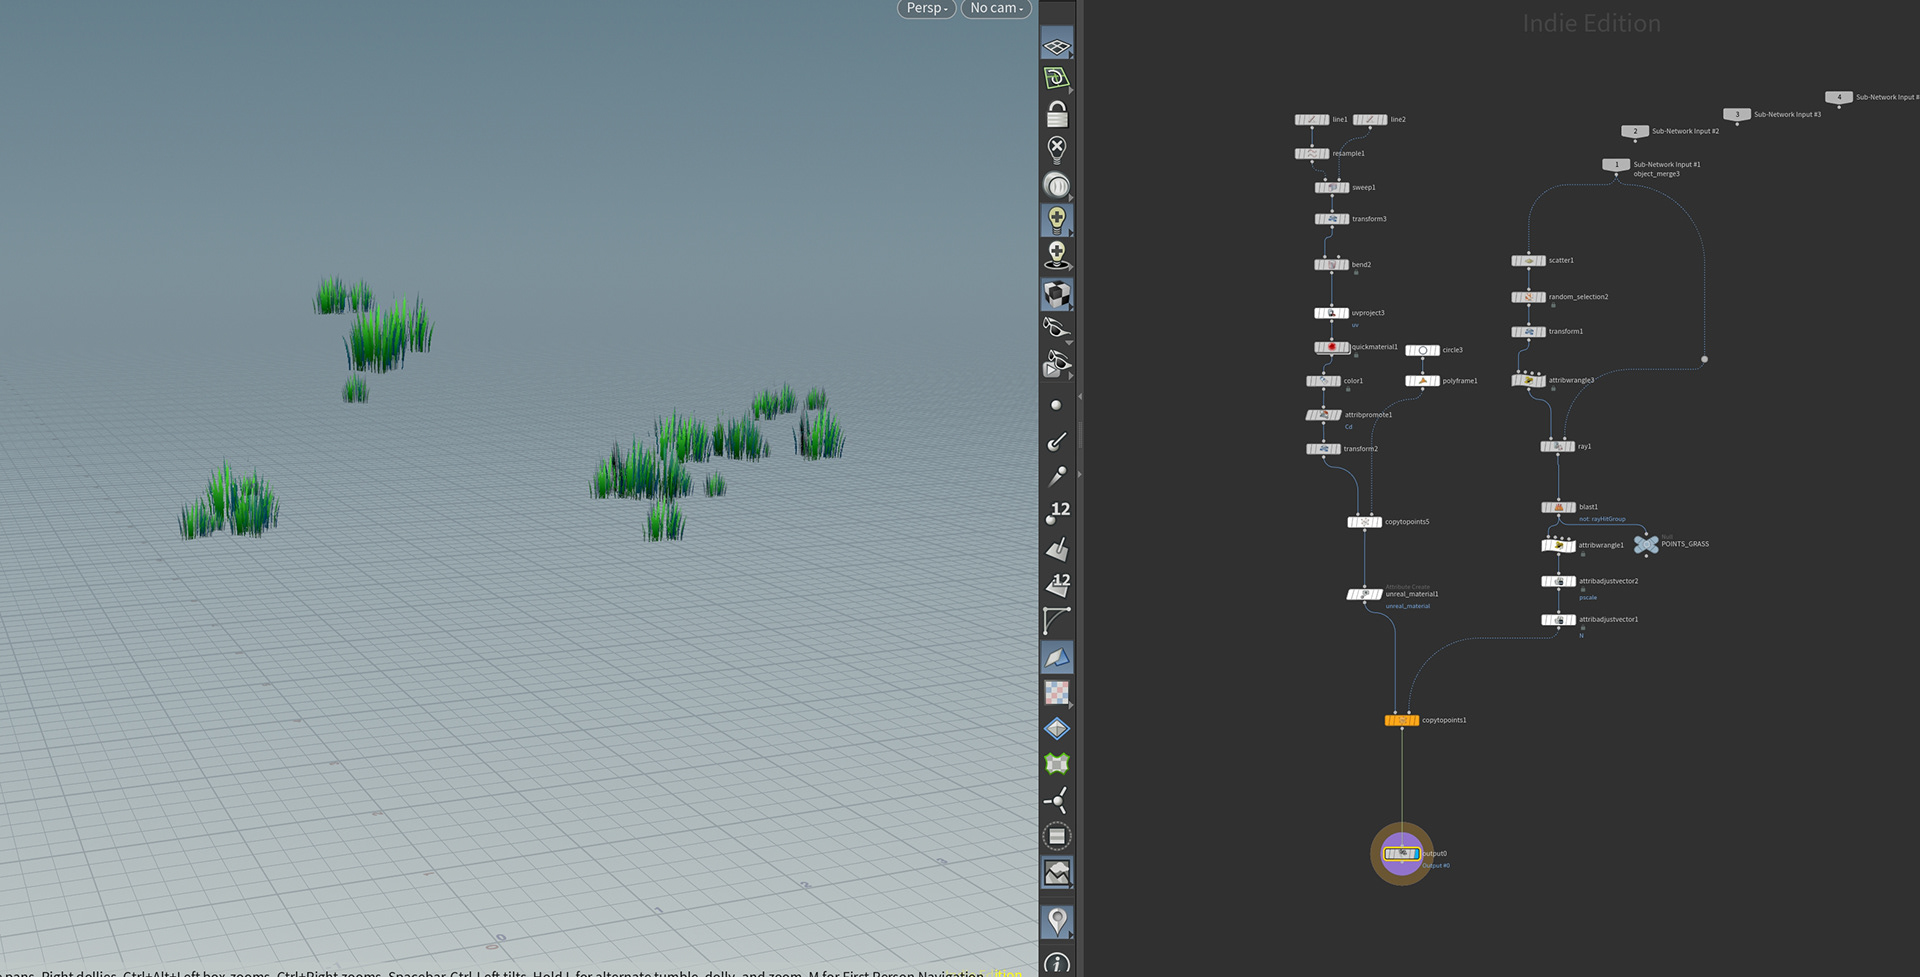Click the red checkerboard UV display icon
This screenshot has height=977, width=1920.
pyautogui.click(x=1057, y=692)
